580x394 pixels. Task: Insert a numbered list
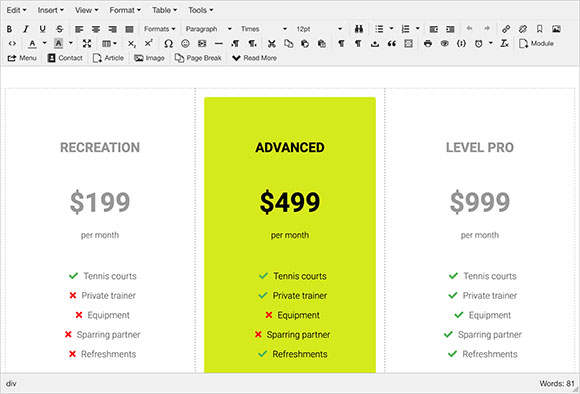405,29
